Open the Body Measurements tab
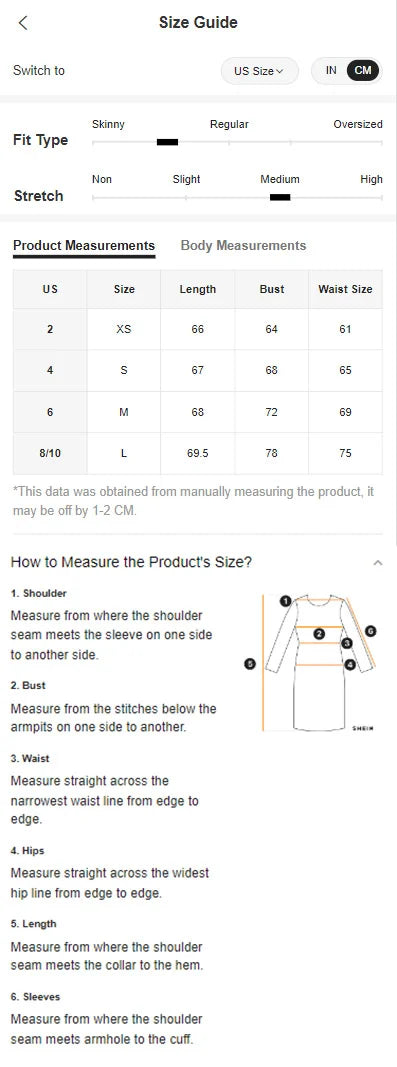This screenshot has width=397, height=1067. tap(243, 246)
